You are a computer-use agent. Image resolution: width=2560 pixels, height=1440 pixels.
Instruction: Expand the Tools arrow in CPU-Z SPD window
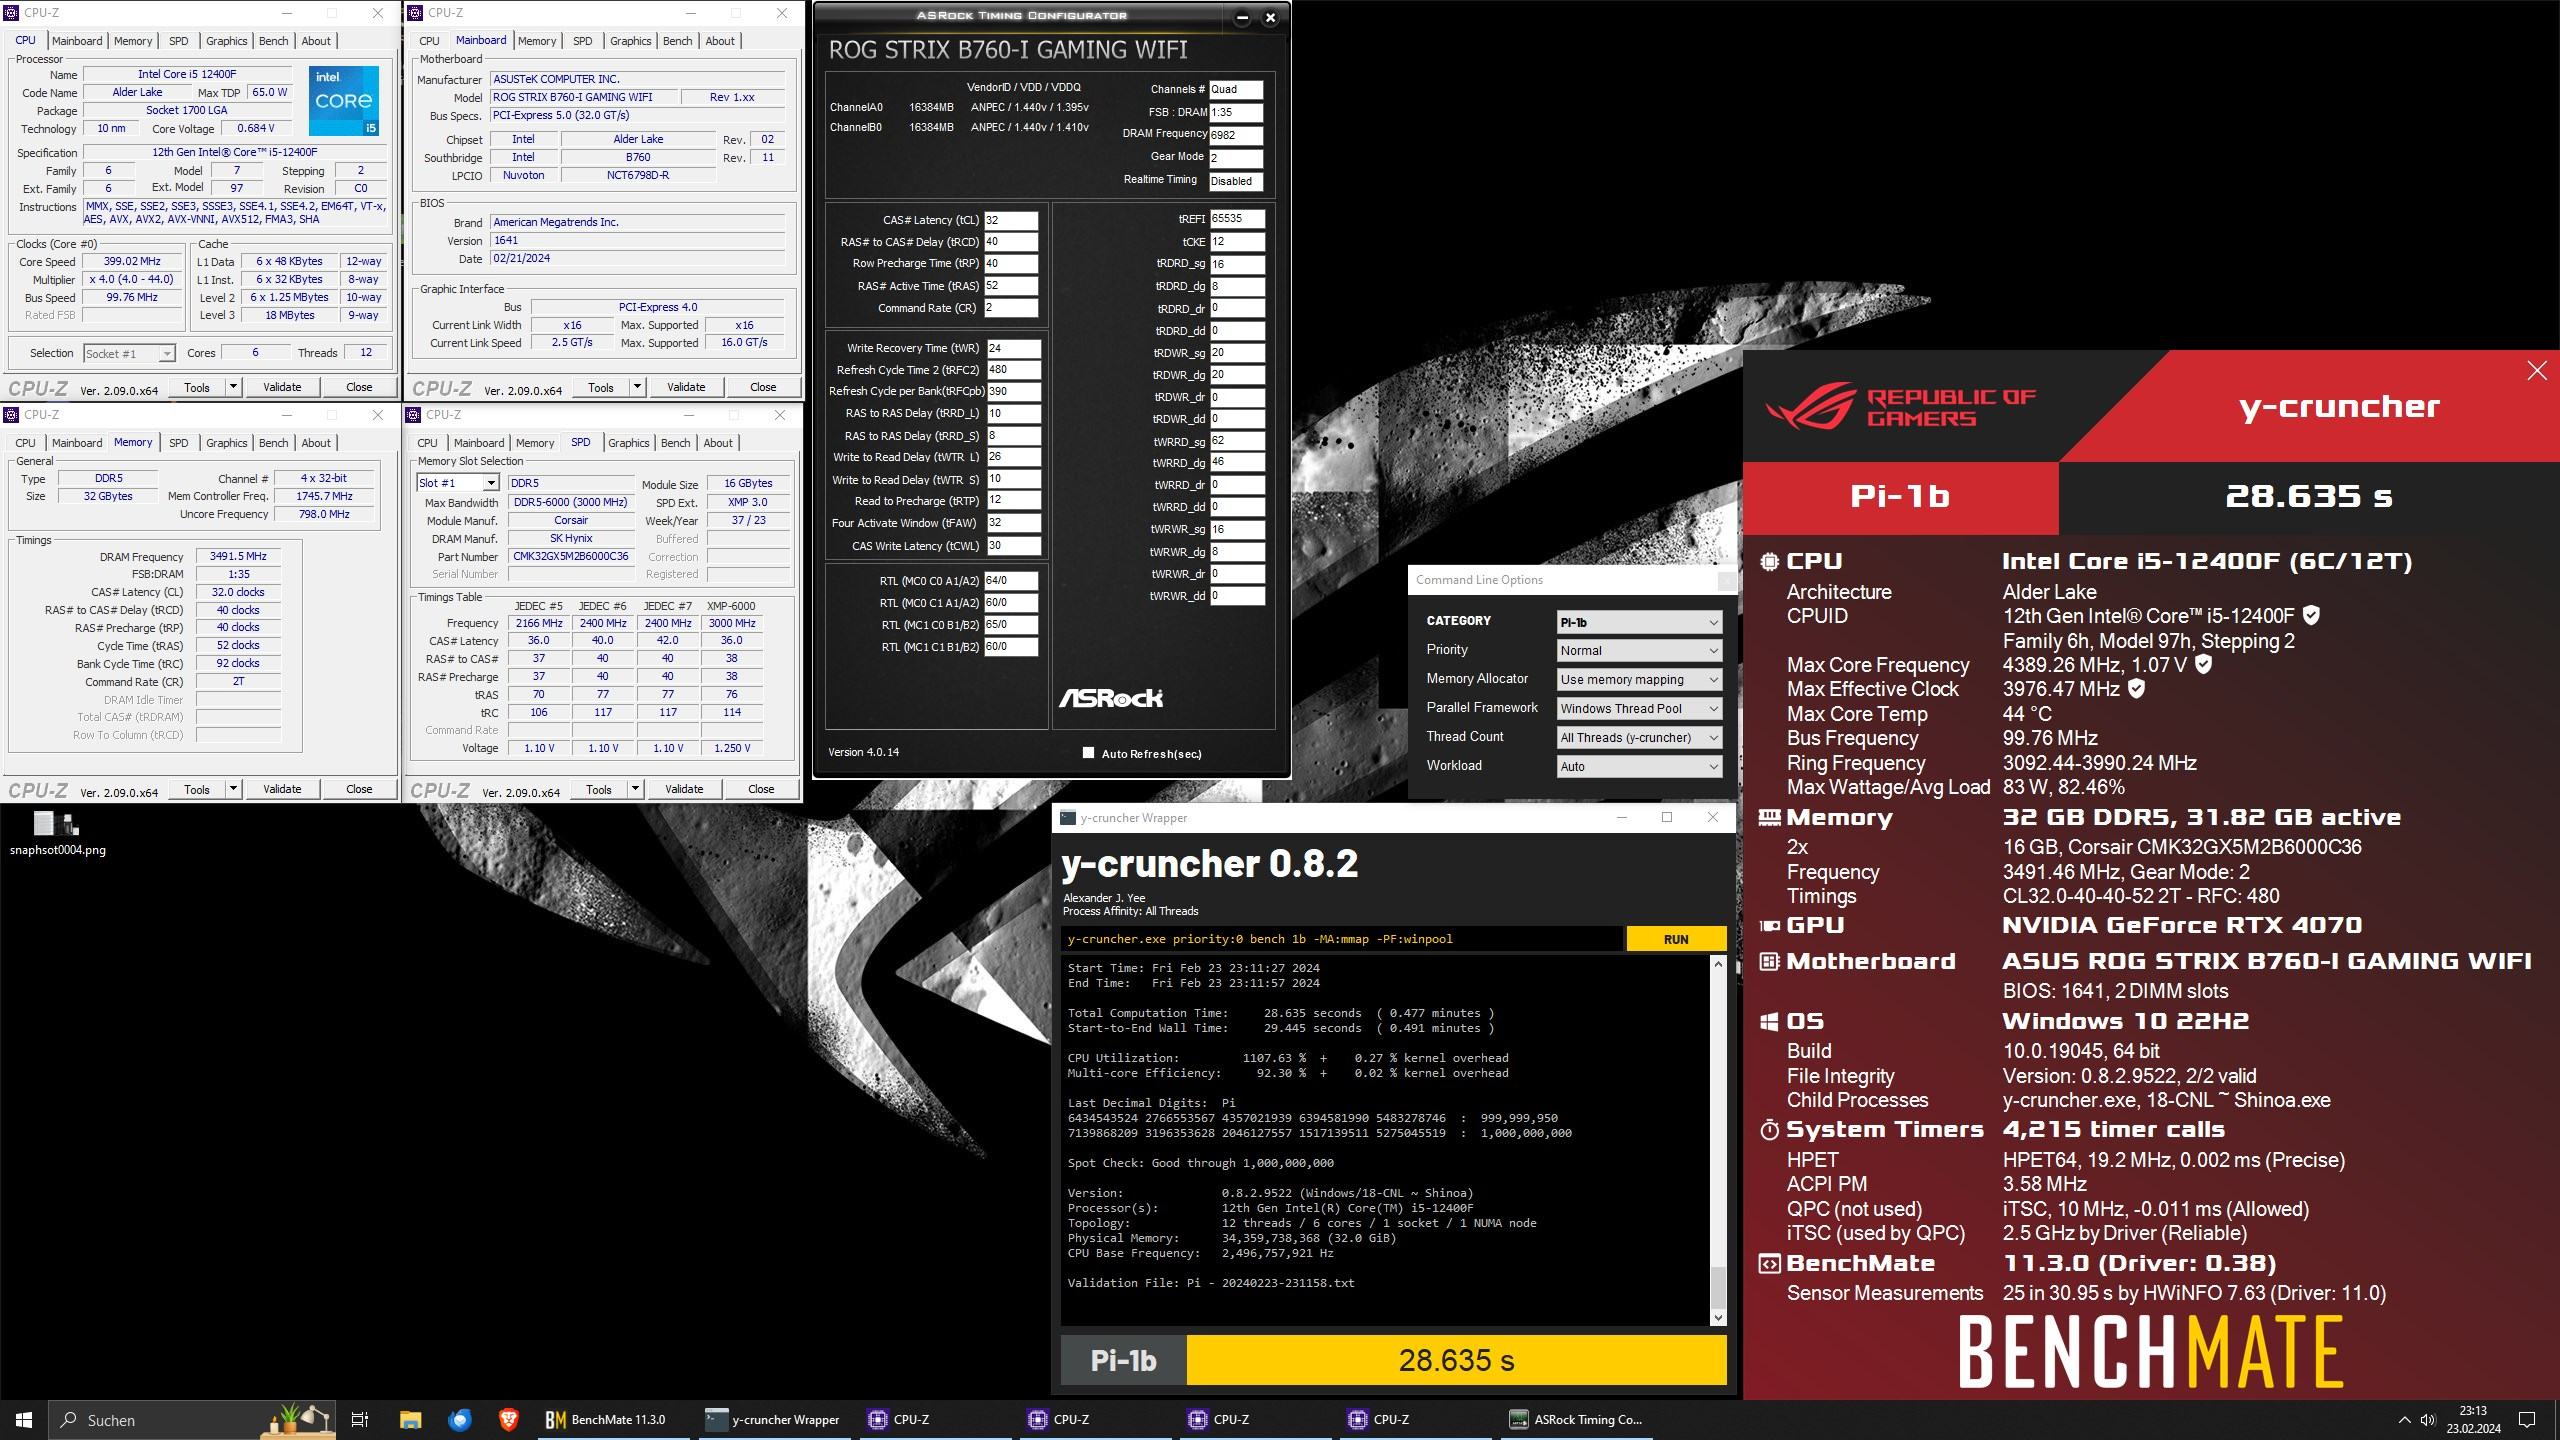pos(635,789)
